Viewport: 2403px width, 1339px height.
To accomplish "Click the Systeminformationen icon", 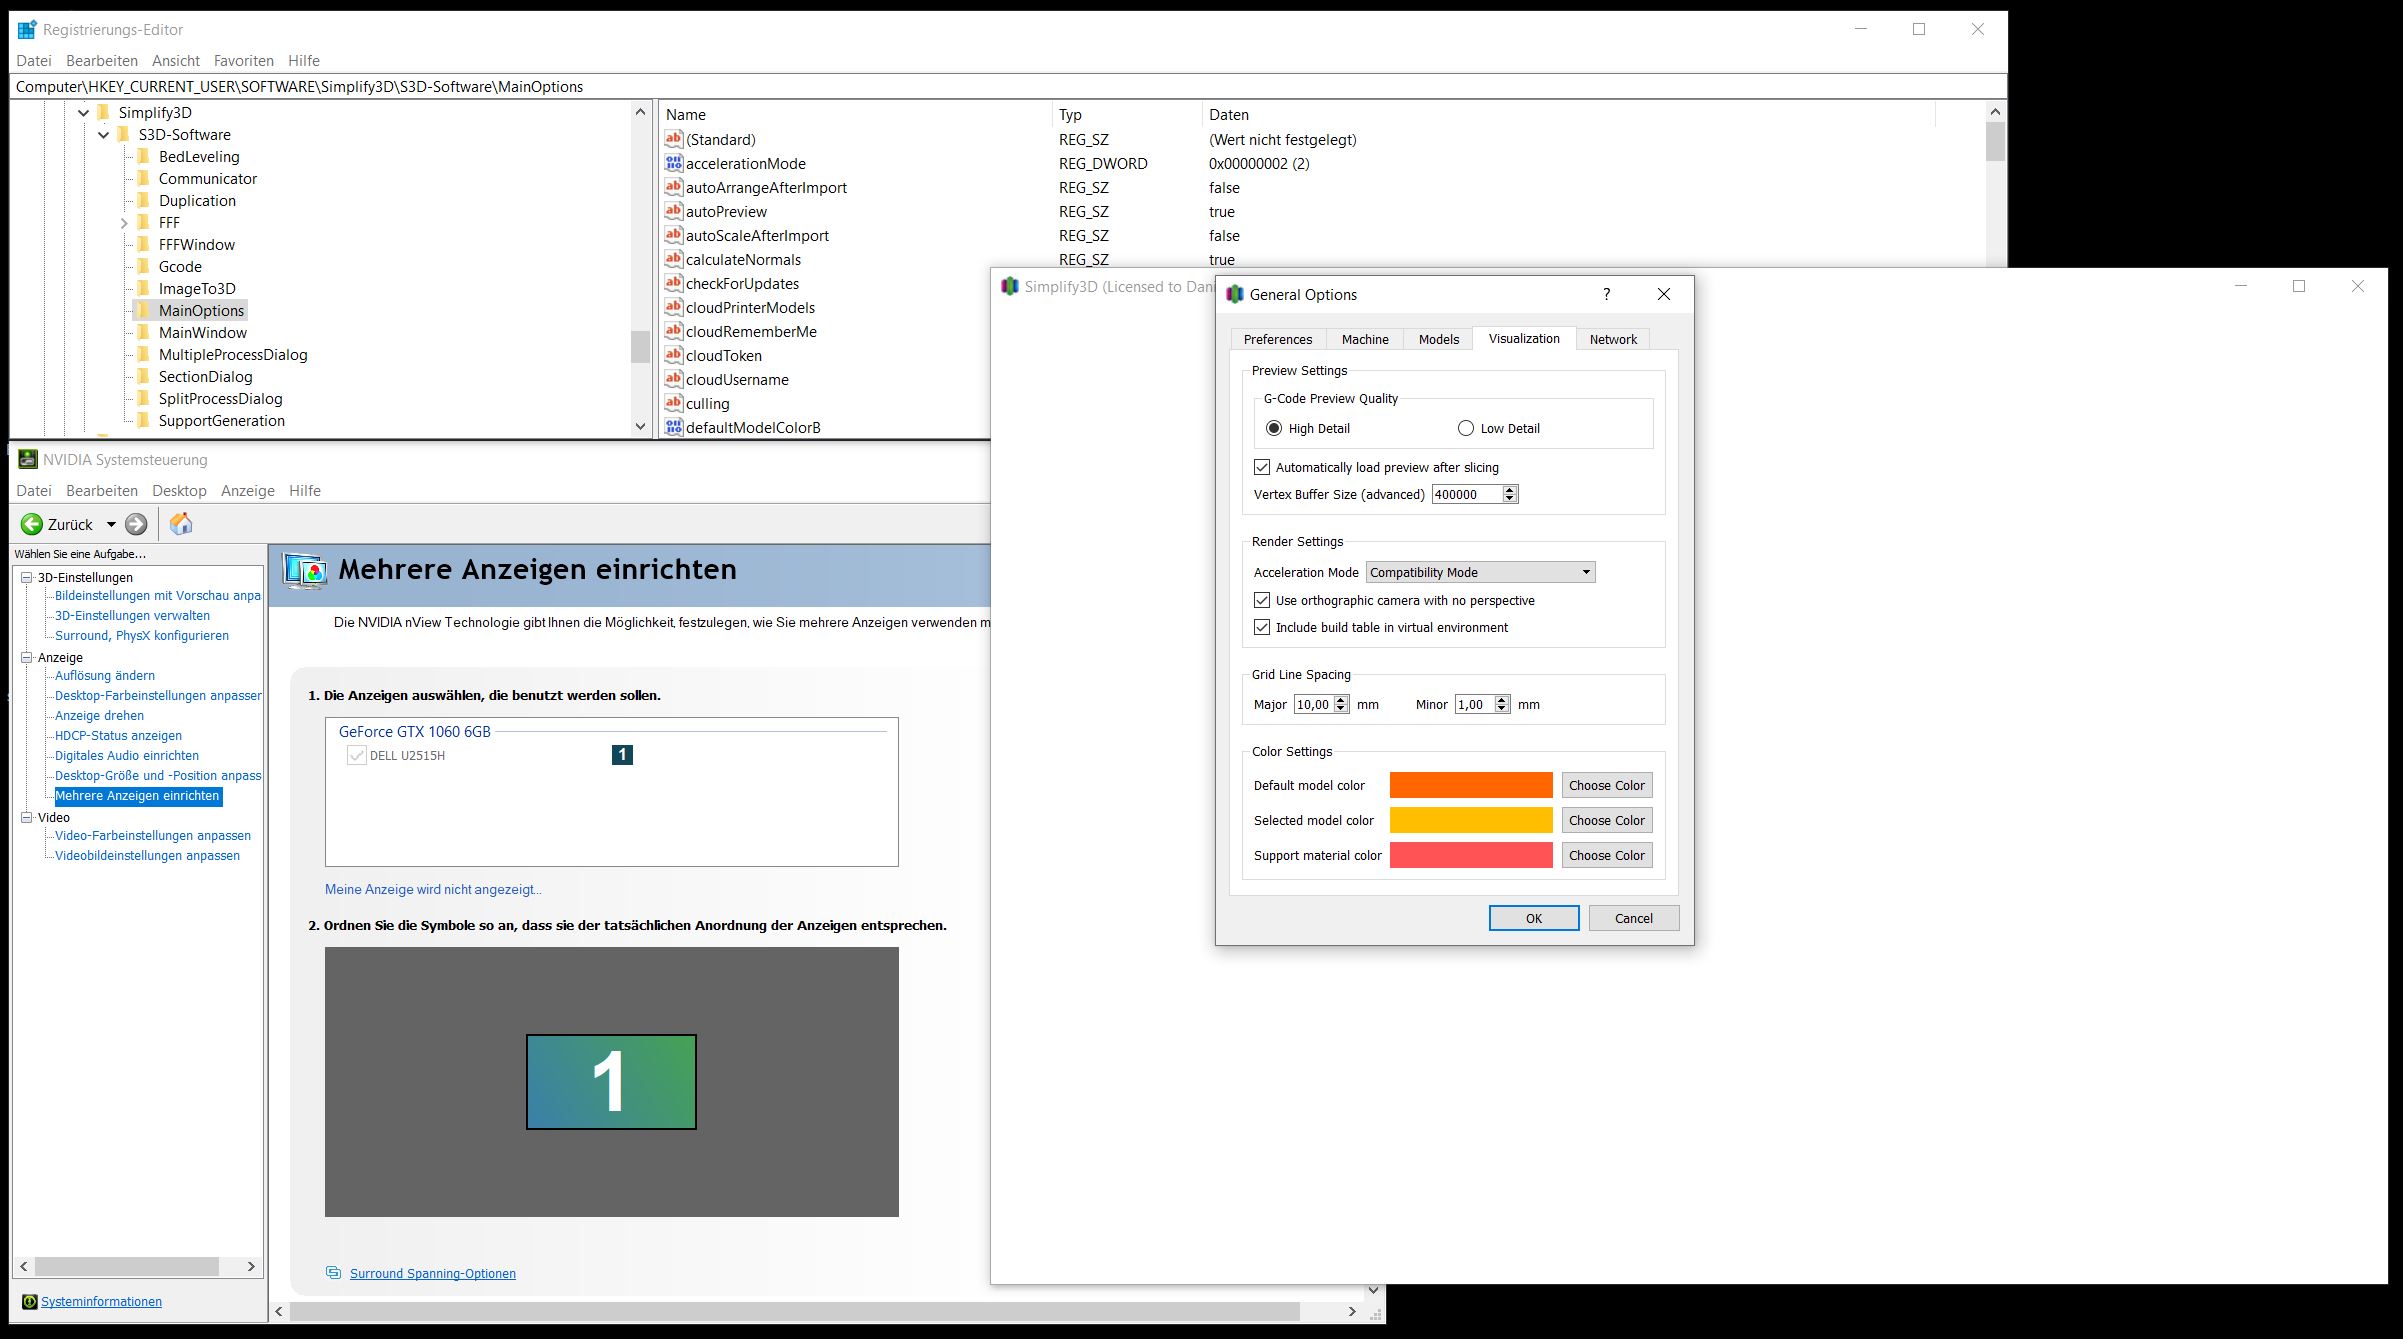I will (29, 1301).
